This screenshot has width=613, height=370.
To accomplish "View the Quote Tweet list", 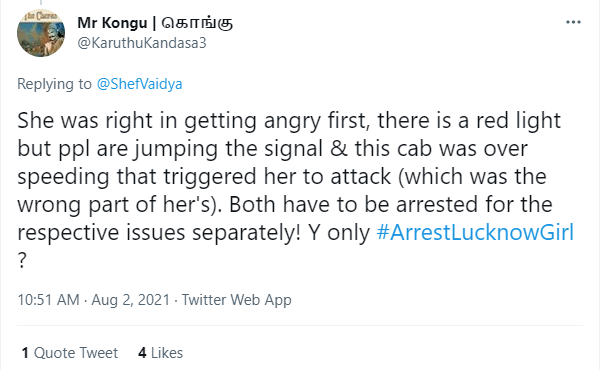I will coord(70,353).
